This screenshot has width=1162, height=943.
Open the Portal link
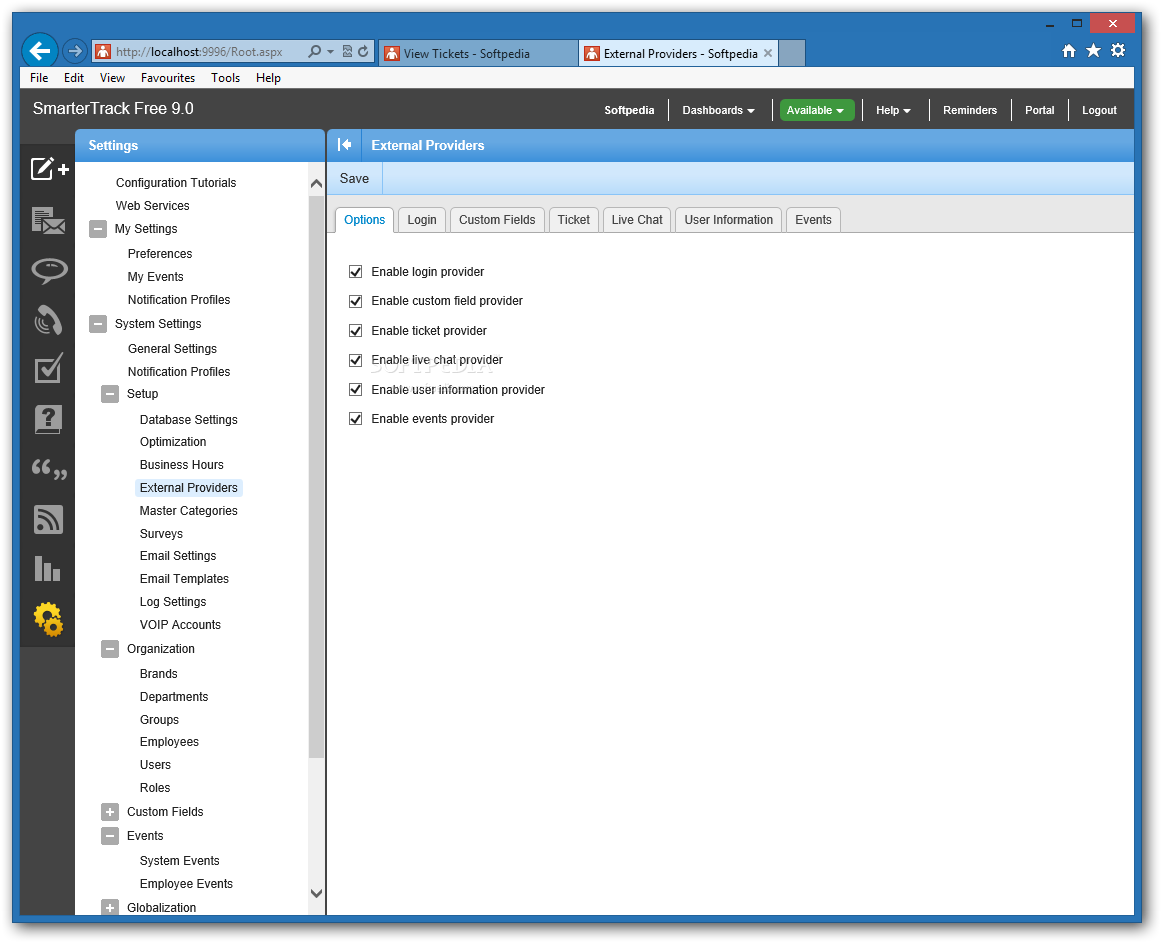coord(1039,110)
